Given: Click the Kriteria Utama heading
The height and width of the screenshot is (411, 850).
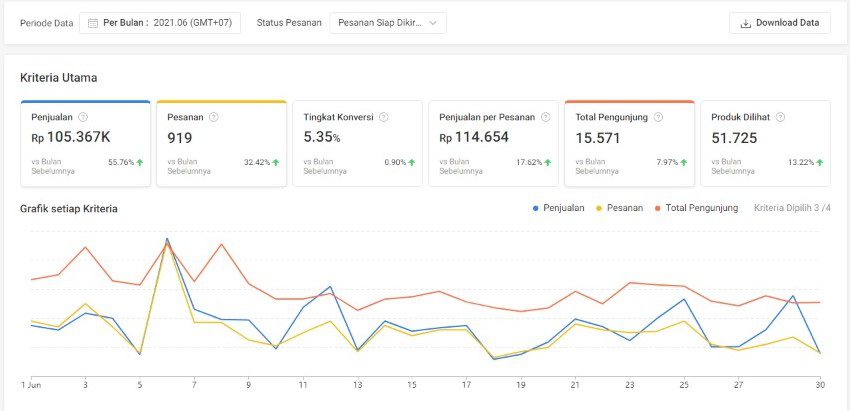Looking at the screenshot, I should [x=59, y=78].
